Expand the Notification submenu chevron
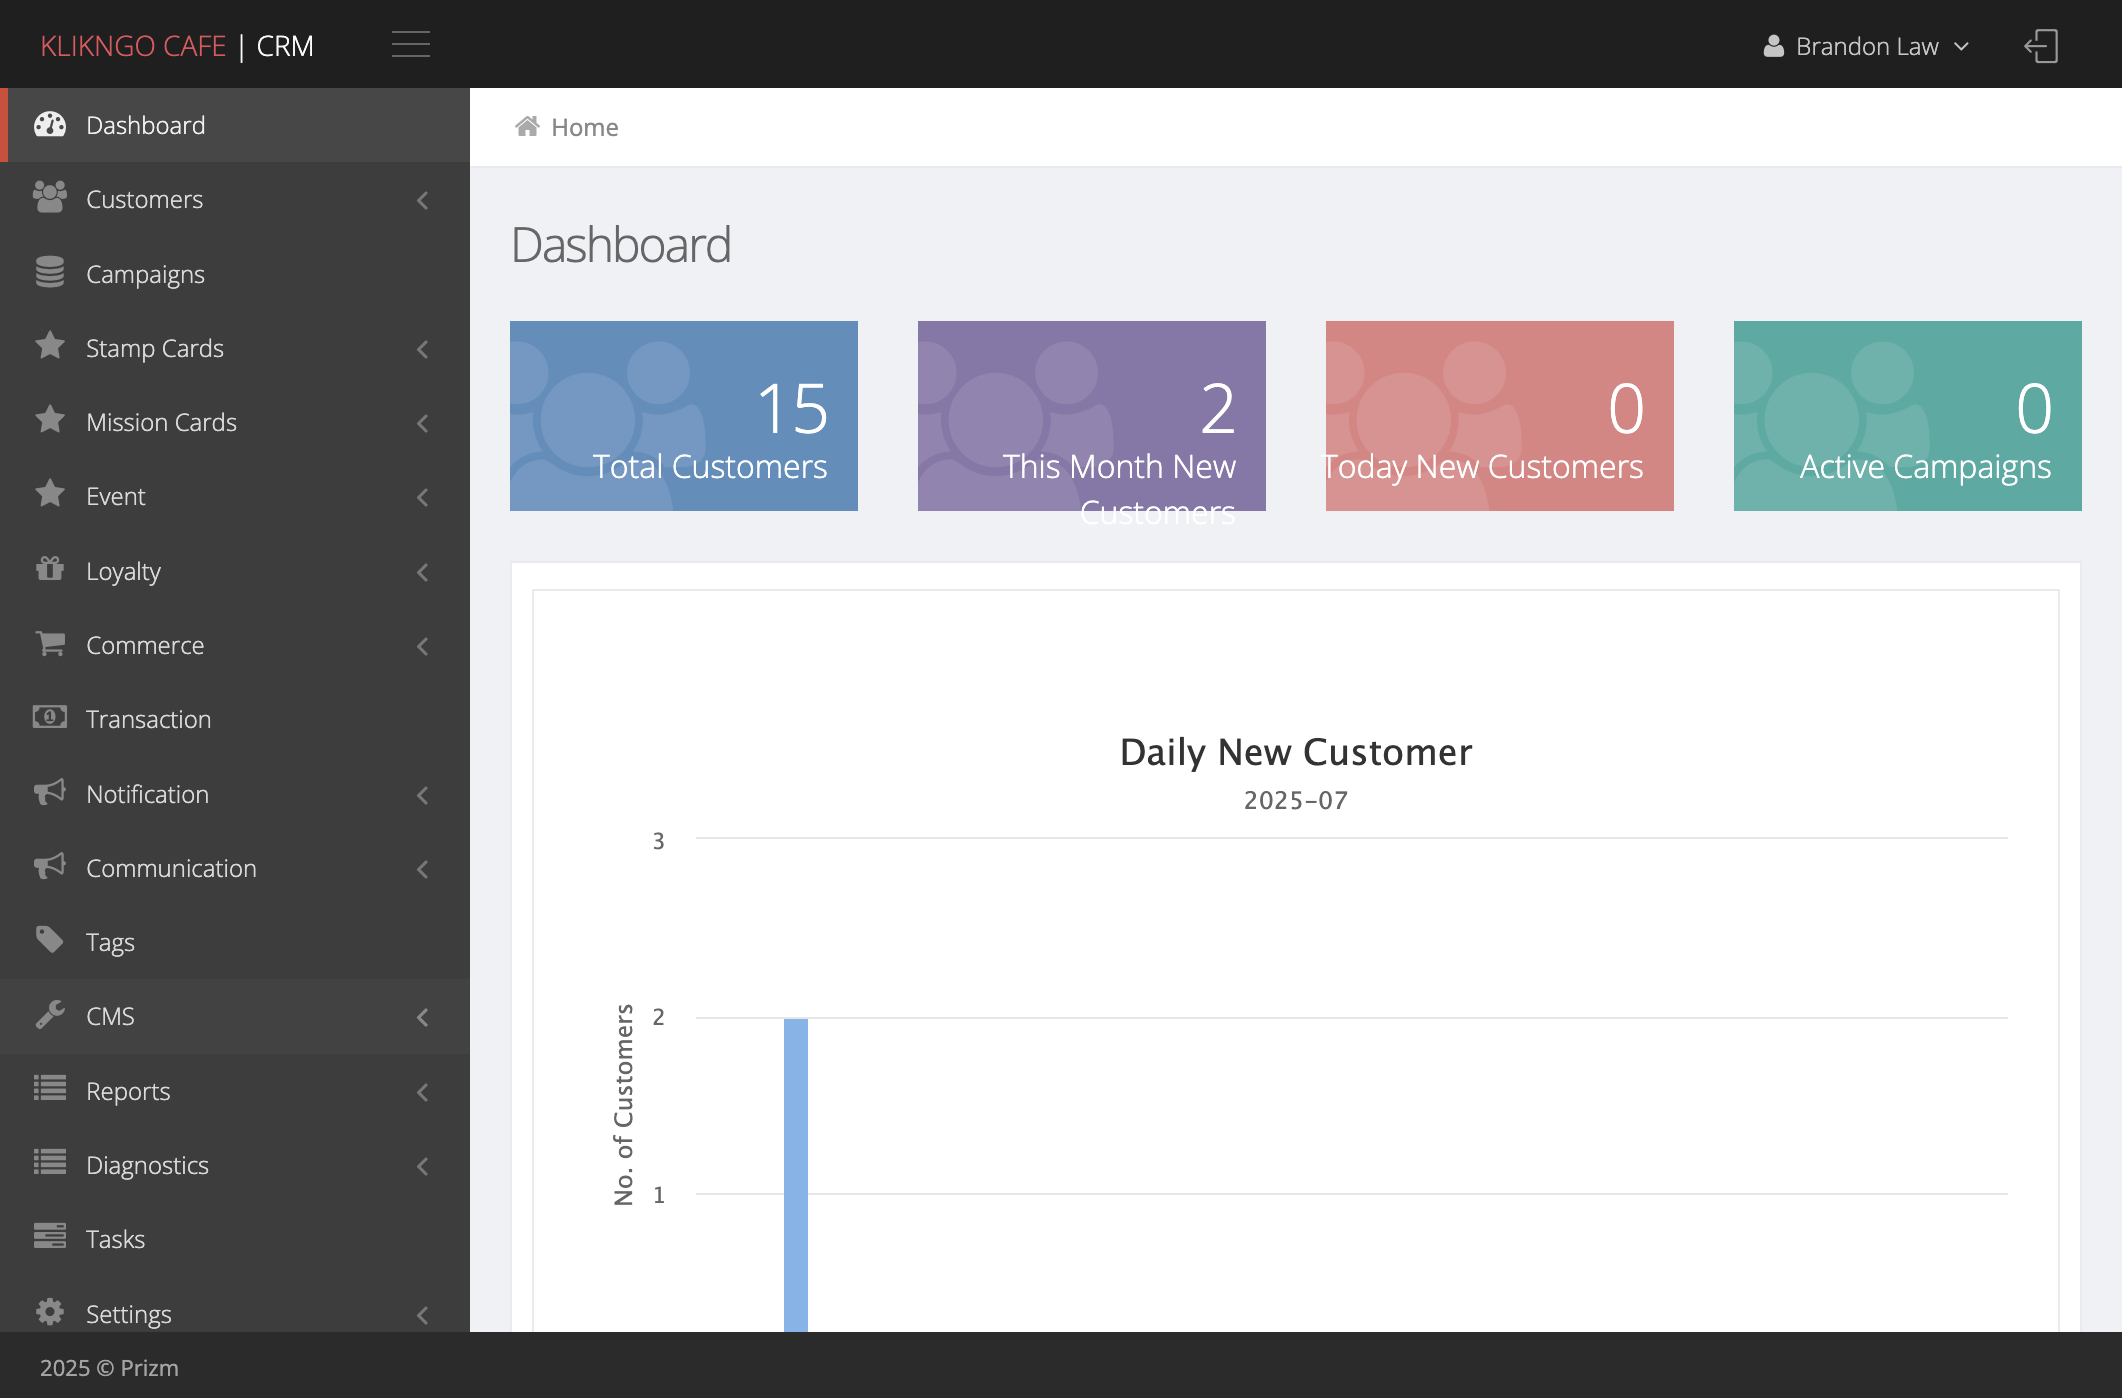Viewport: 2122px width, 1398px height. click(x=423, y=795)
